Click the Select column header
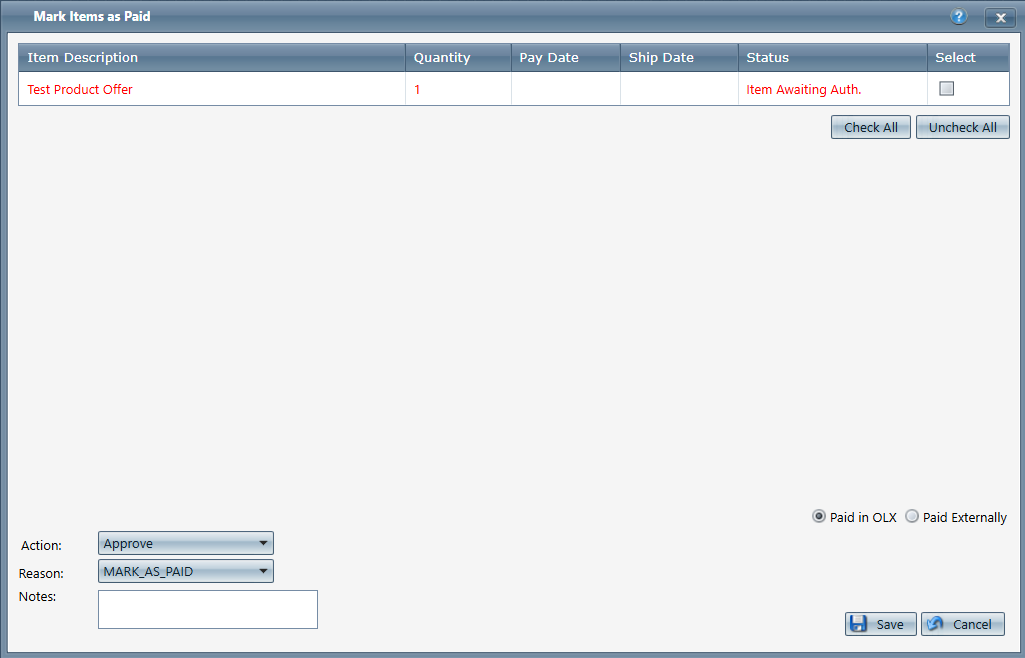This screenshot has height=658, width=1025. pyautogui.click(x=955, y=57)
